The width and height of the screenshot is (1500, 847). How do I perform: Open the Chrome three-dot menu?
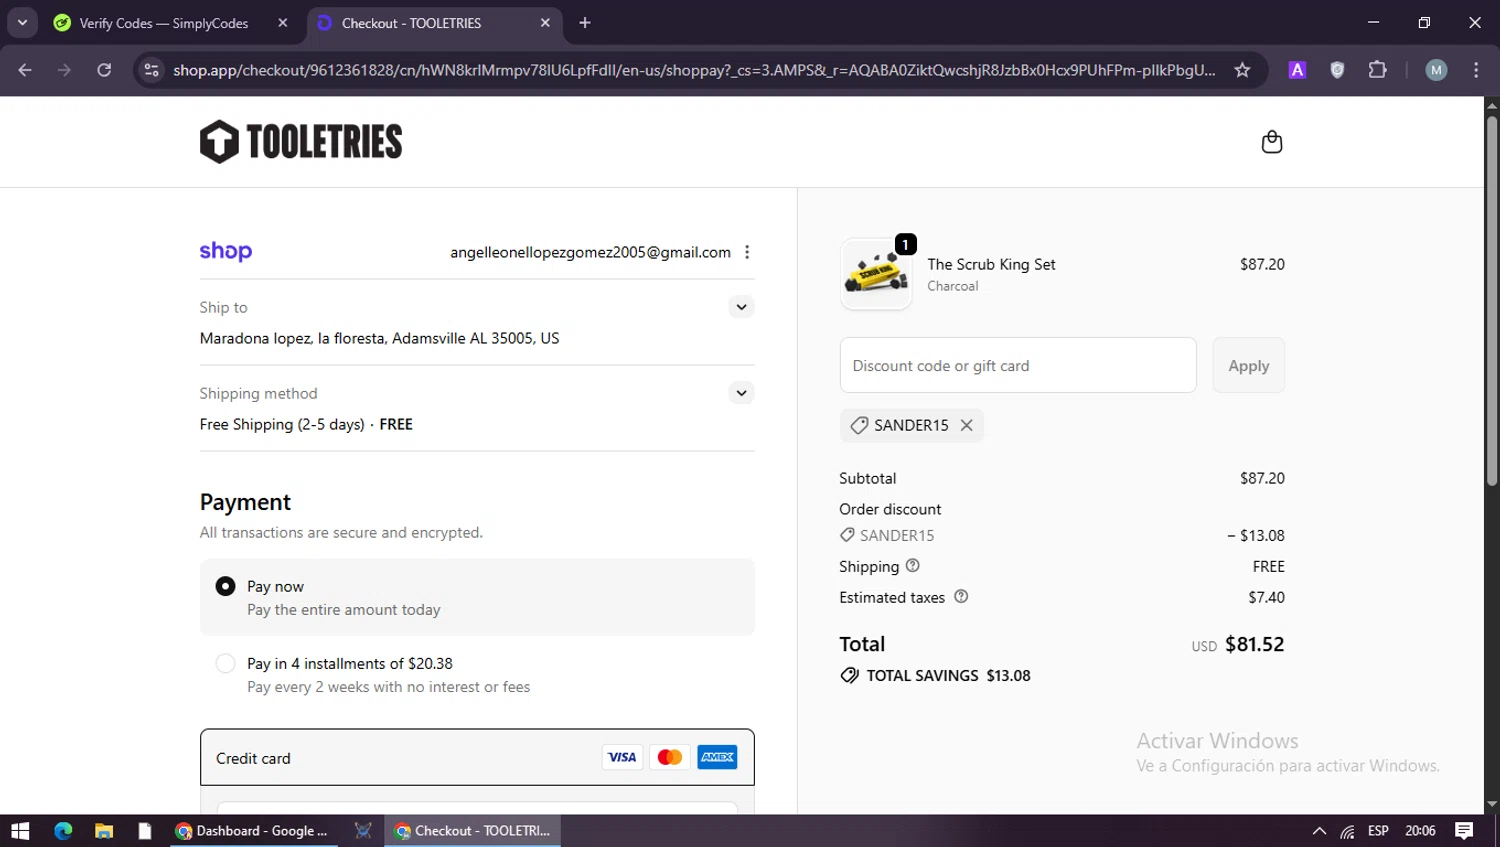coord(1476,70)
